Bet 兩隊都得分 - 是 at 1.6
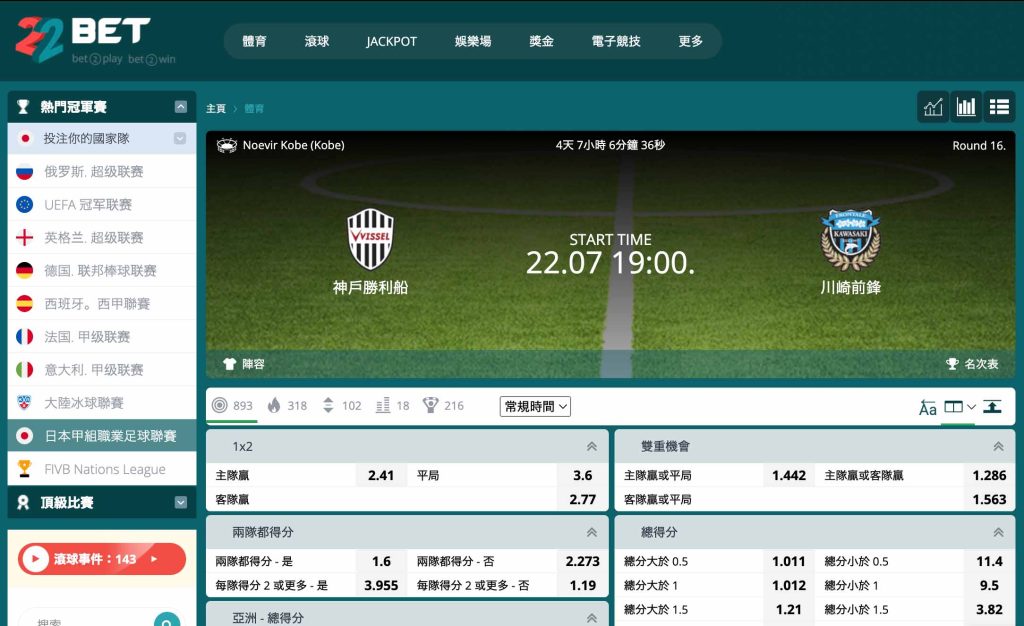 (381, 561)
